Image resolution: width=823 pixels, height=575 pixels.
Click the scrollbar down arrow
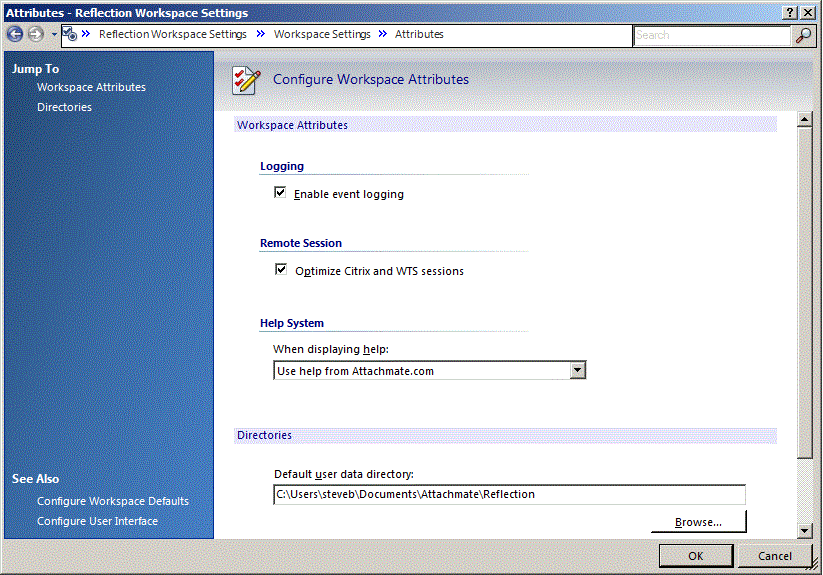click(804, 530)
